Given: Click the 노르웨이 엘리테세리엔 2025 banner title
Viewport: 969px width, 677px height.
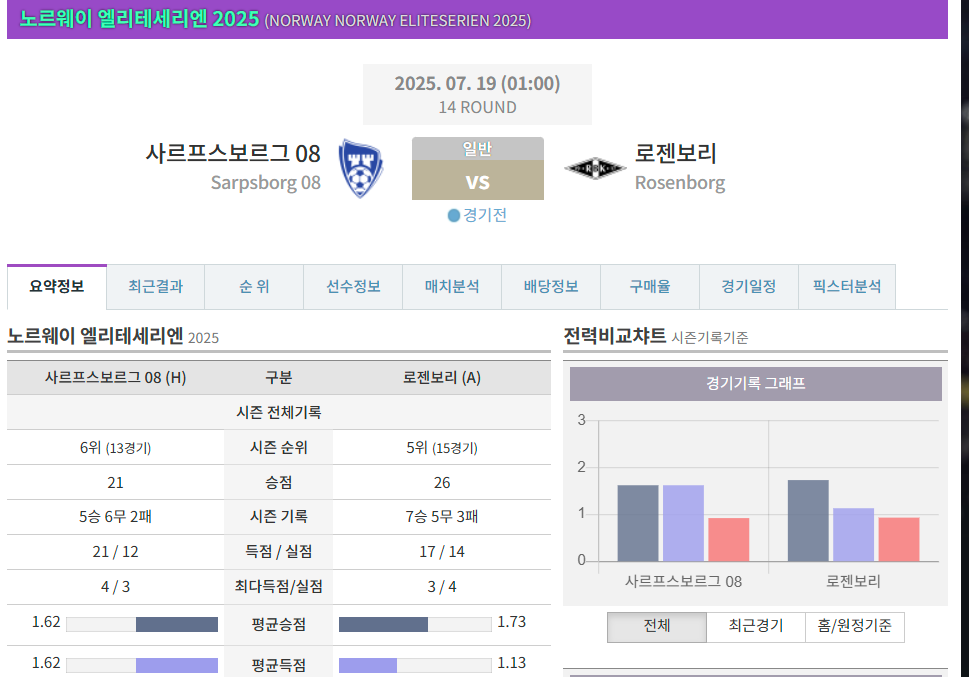Looking at the screenshot, I should click(x=139, y=19).
